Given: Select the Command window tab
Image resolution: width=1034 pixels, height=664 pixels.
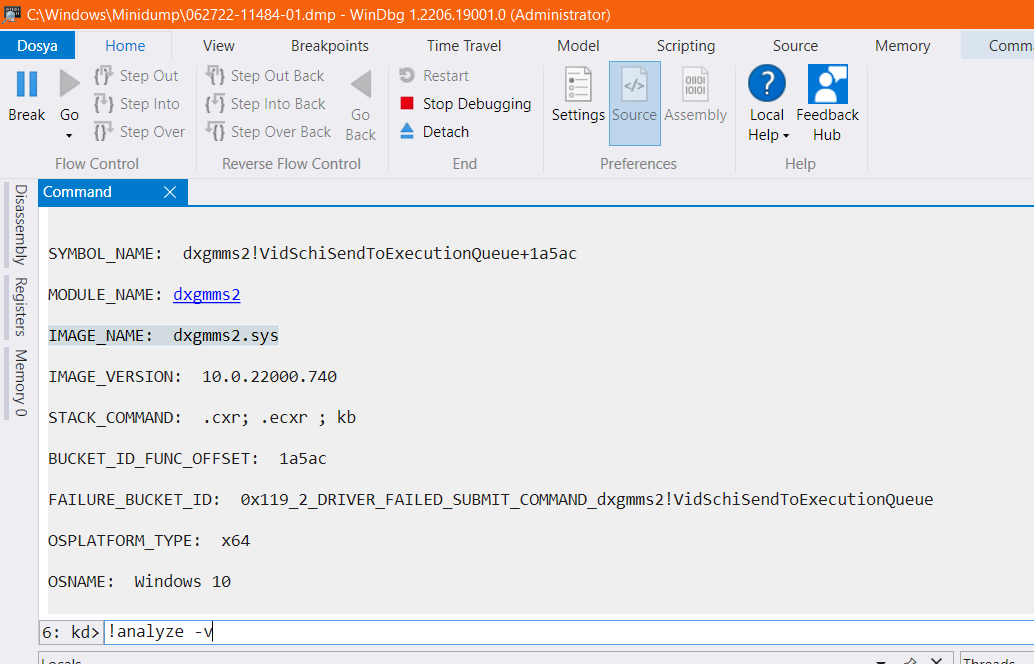Looking at the screenshot, I should tap(77, 192).
